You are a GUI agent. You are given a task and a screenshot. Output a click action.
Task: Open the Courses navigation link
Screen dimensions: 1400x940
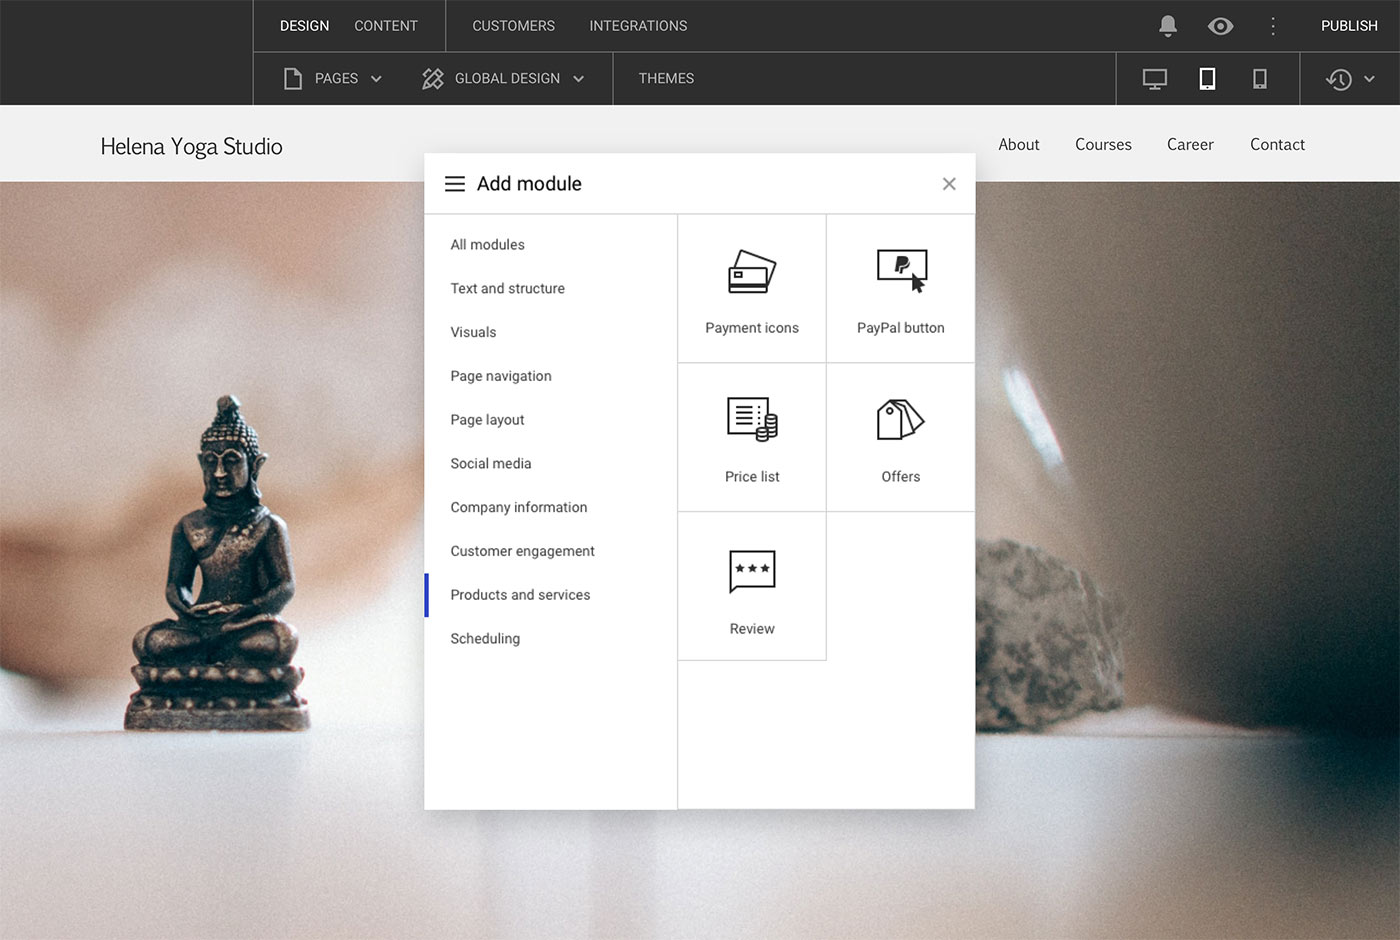[1103, 145]
